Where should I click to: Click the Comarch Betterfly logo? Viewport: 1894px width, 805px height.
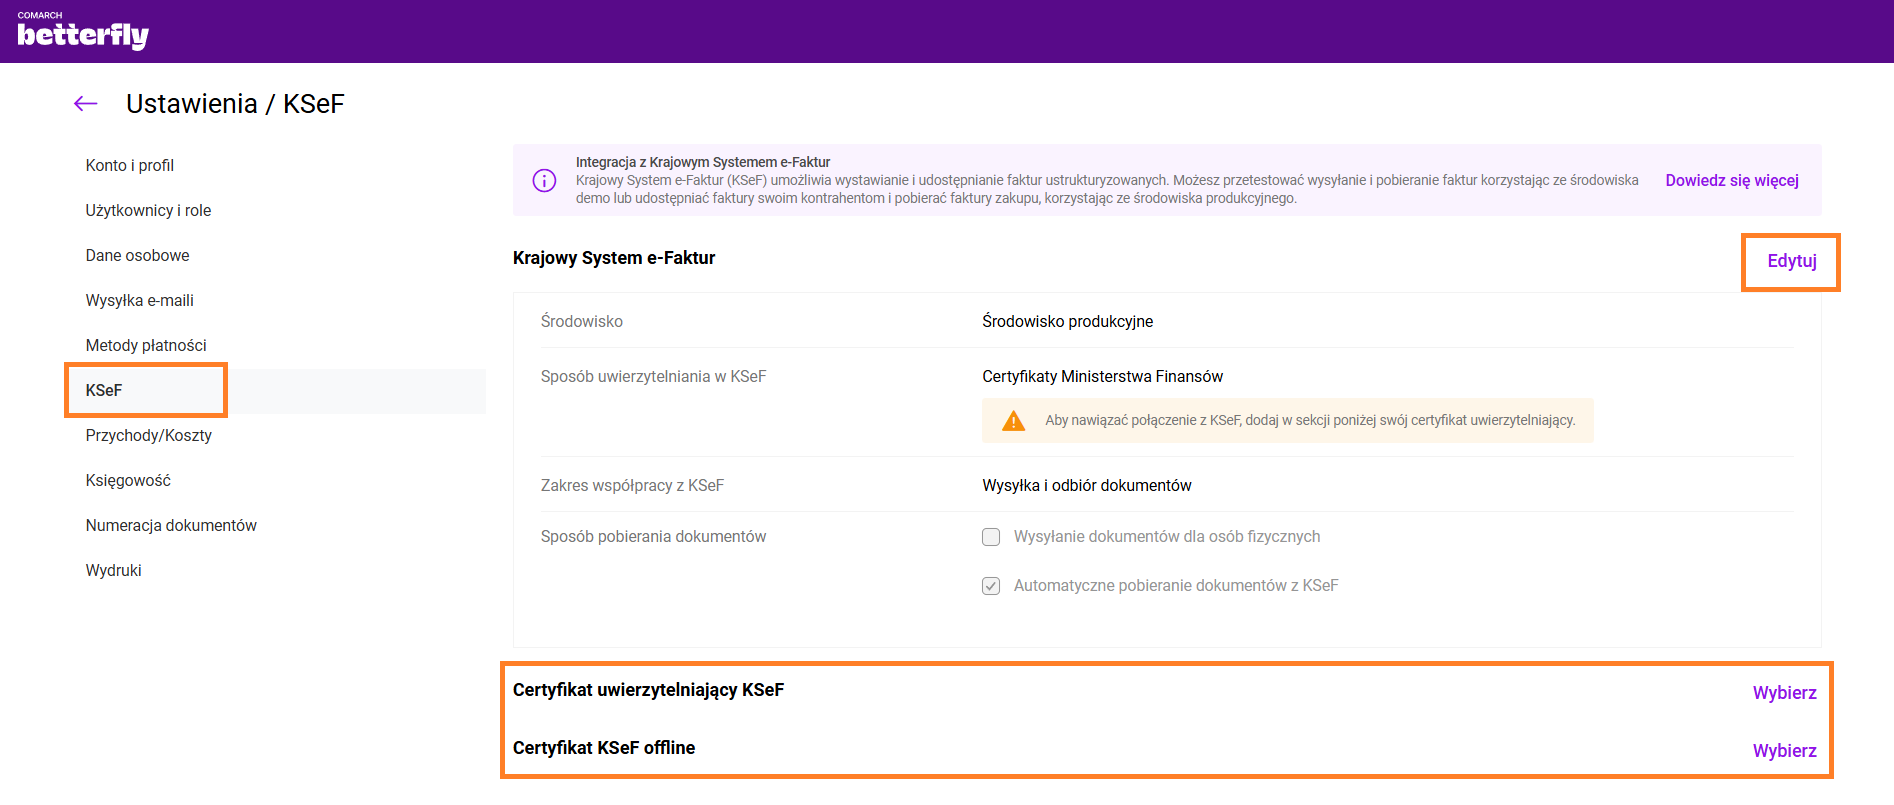[x=83, y=32]
